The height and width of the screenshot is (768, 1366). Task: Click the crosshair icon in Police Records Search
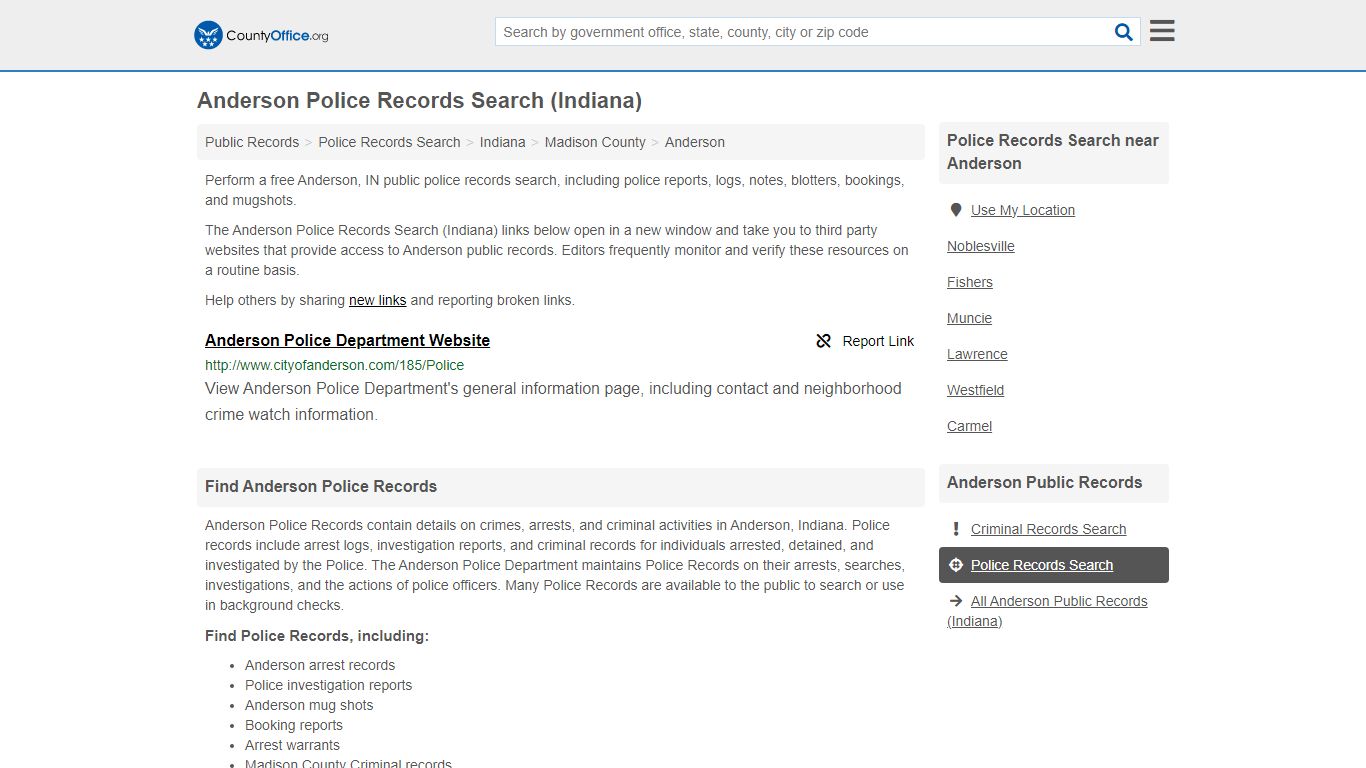[956, 565]
